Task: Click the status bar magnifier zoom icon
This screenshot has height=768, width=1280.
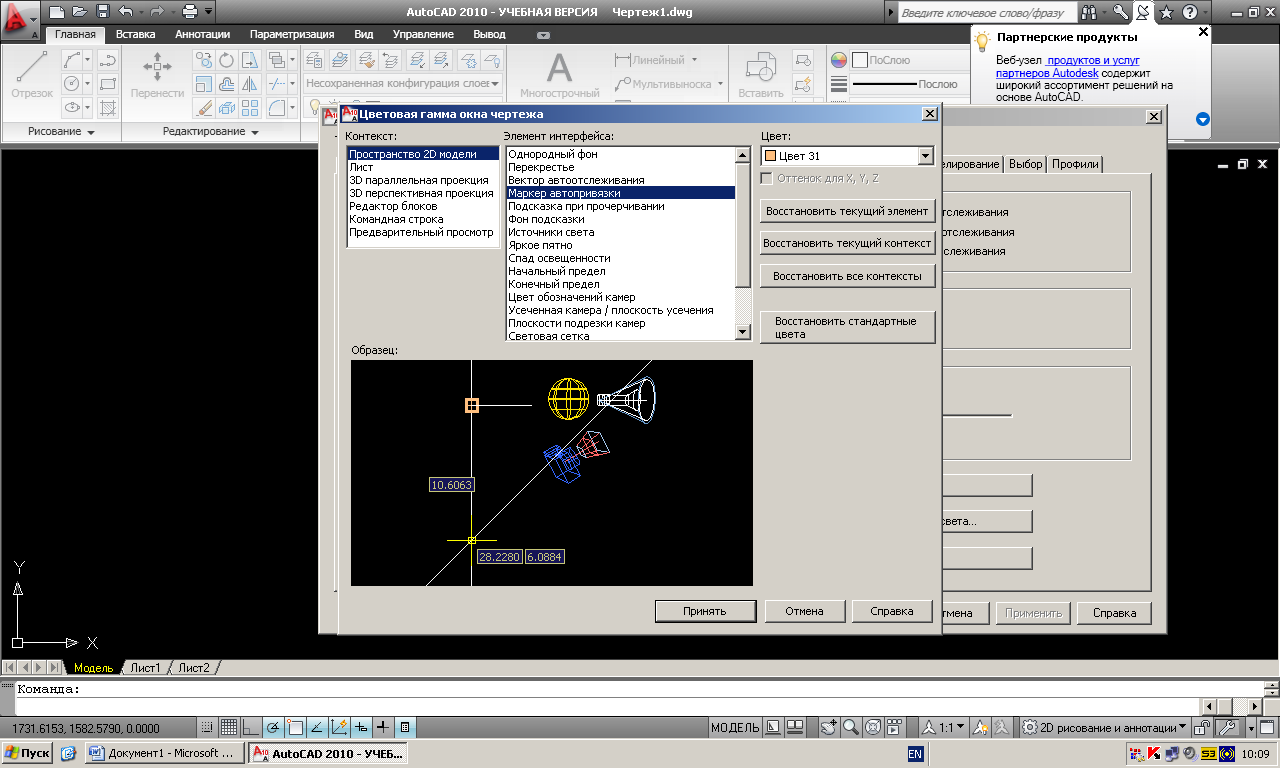Action: (x=850, y=727)
